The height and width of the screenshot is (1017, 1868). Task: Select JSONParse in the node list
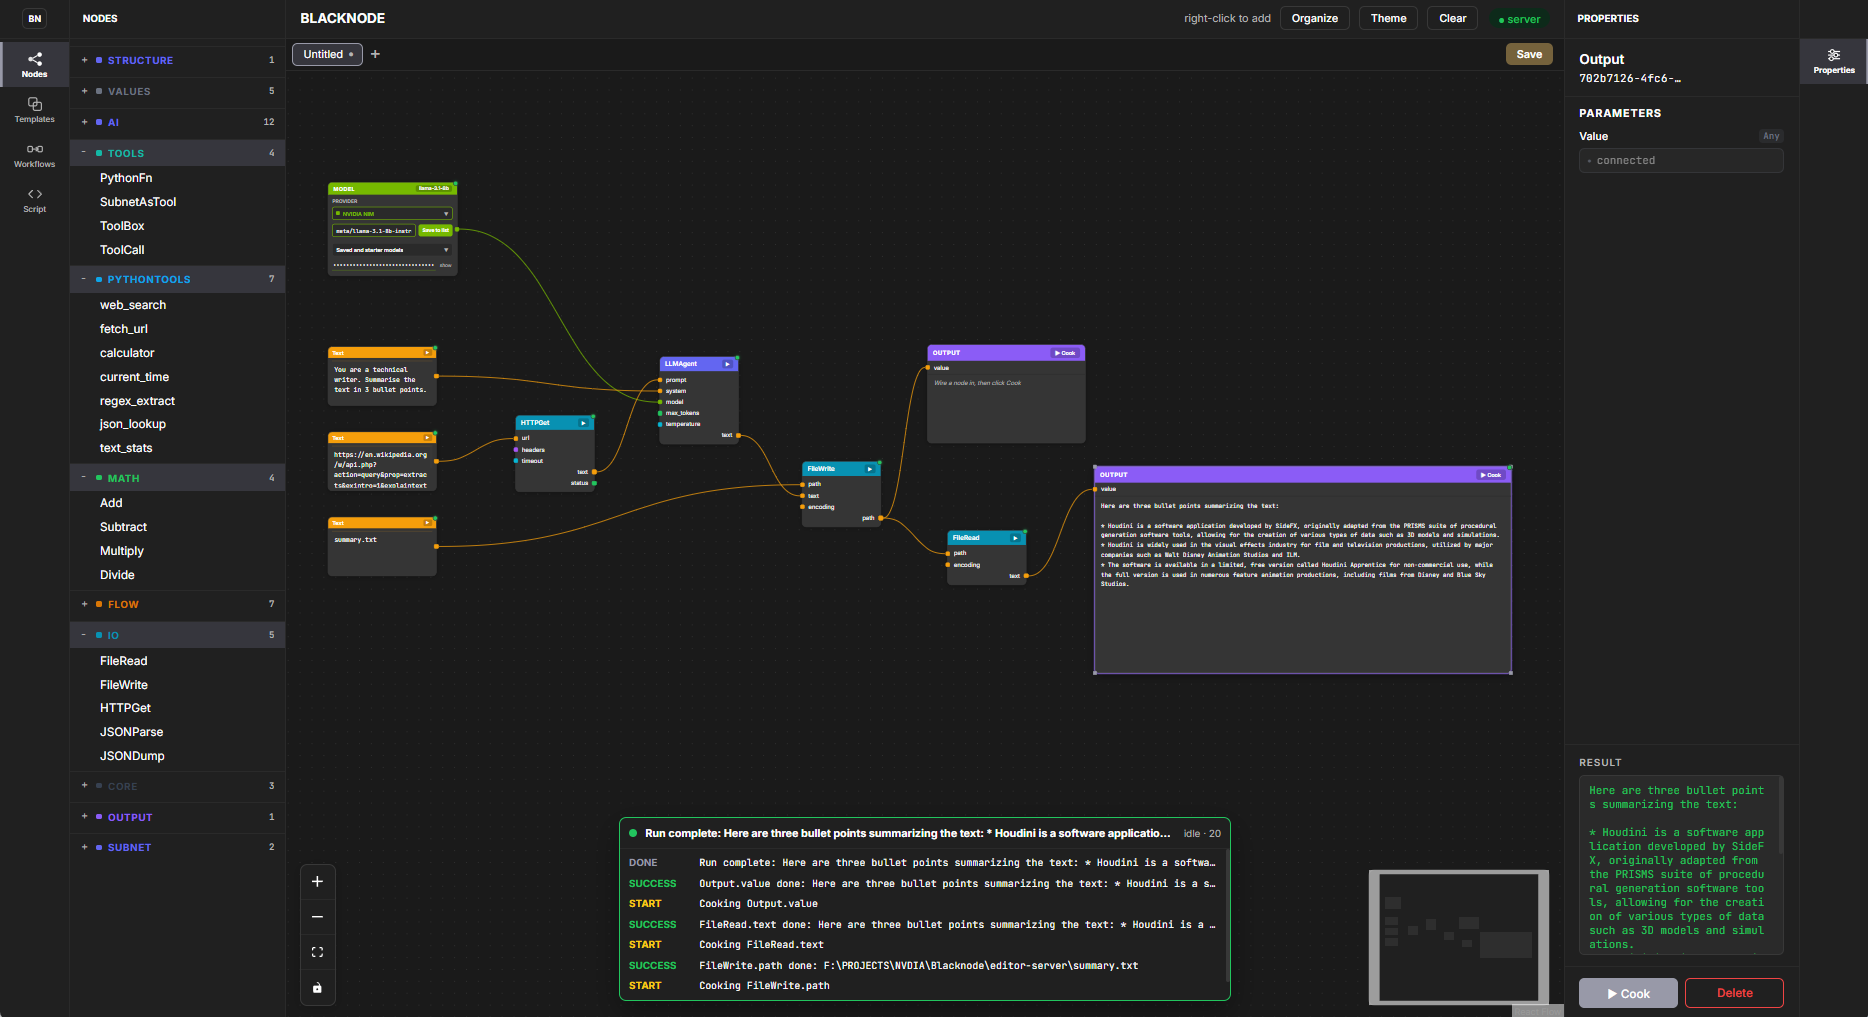[x=131, y=732]
